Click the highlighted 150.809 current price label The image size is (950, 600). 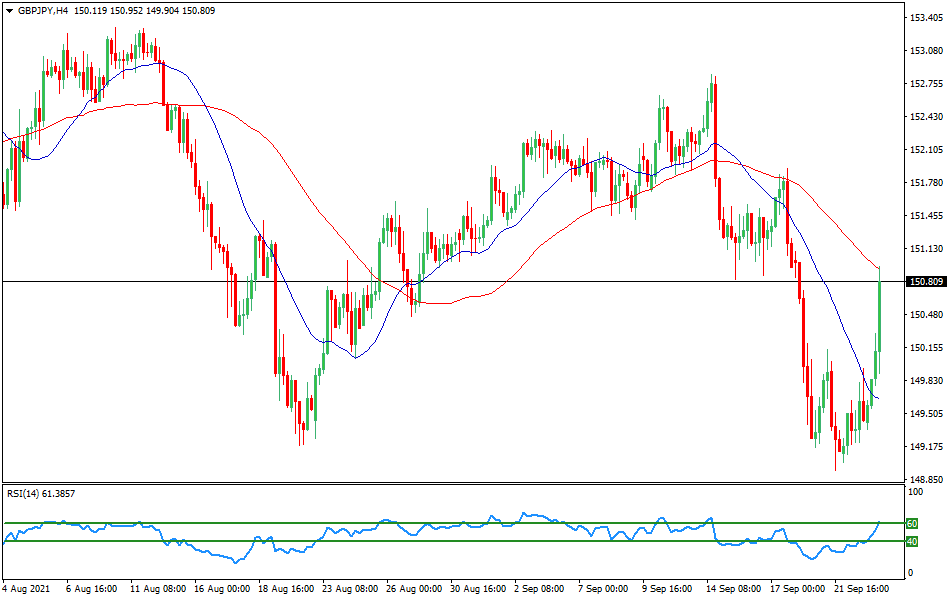[925, 282]
